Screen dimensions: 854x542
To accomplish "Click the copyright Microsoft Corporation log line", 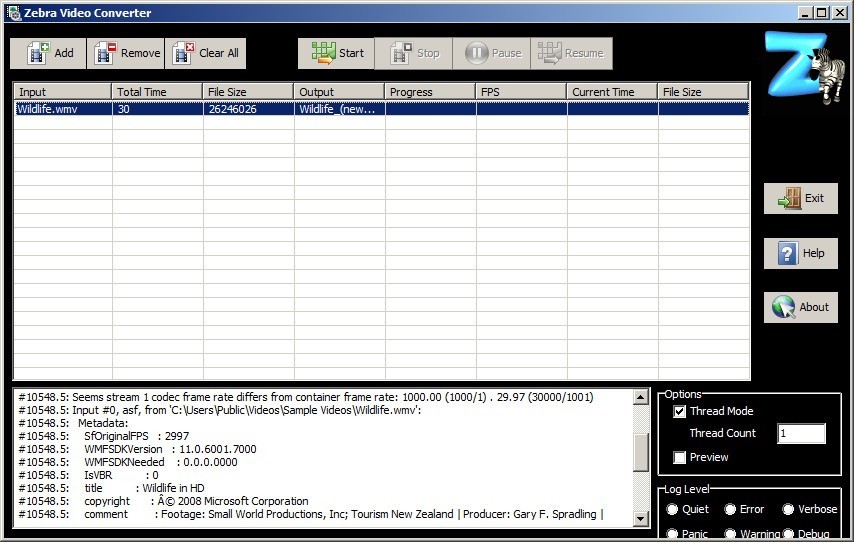I will pos(163,501).
